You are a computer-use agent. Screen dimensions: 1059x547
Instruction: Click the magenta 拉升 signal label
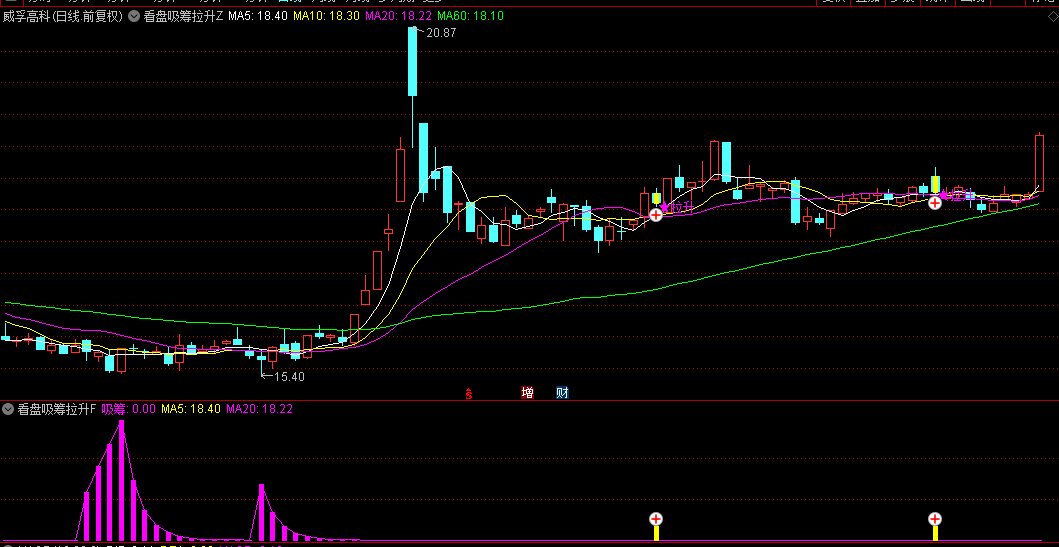(x=680, y=206)
